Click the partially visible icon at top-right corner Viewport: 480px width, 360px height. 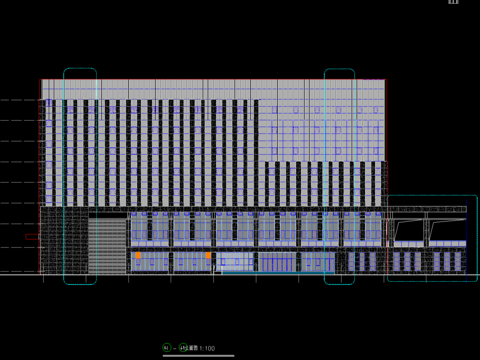[453, 2]
